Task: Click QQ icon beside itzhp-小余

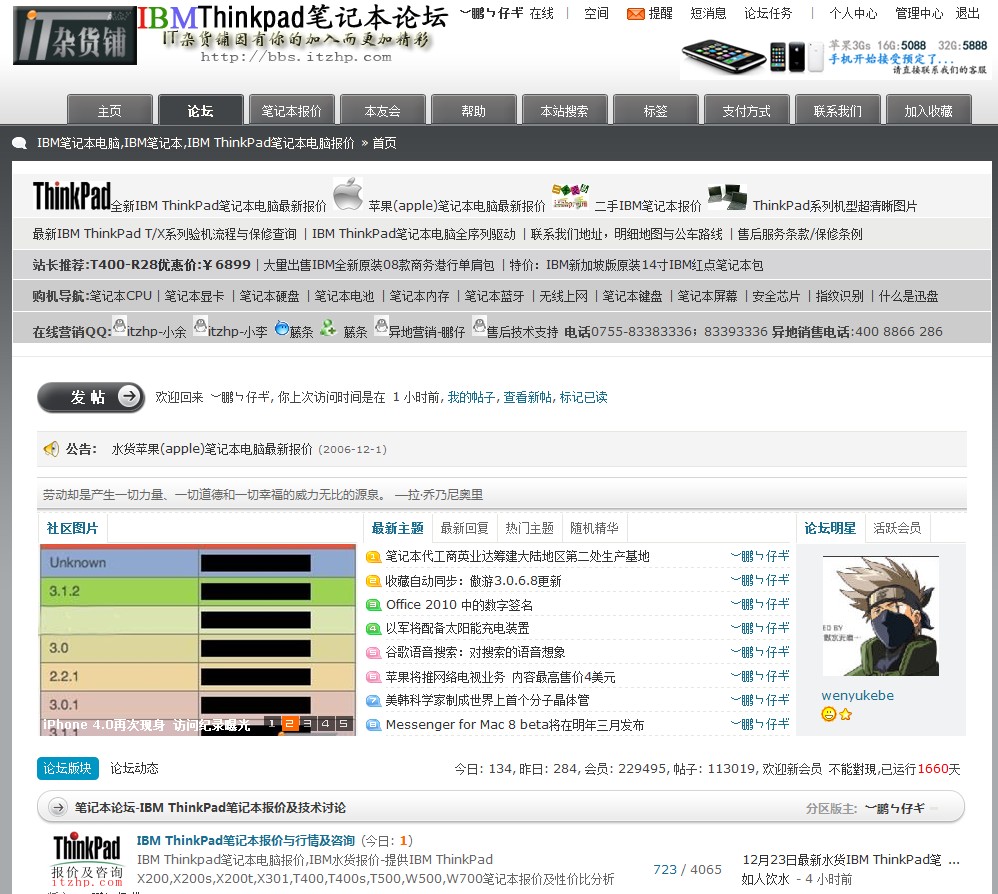Action: pos(120,325)
